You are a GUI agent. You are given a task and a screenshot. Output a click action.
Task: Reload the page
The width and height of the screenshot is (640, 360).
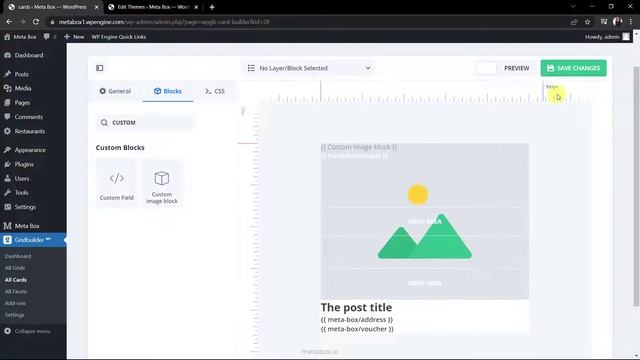[x=36, y=22]
